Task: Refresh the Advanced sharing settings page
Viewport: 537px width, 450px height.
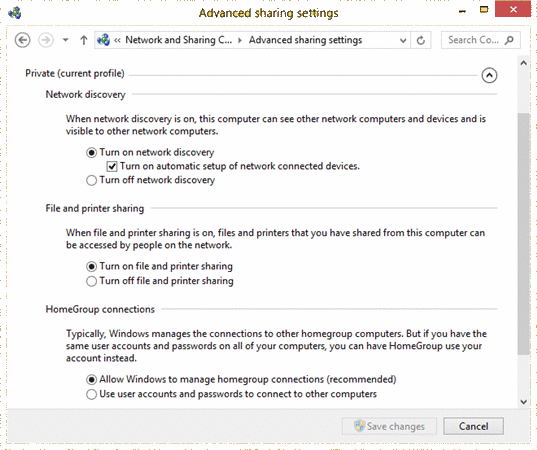Action: (421, 40)
